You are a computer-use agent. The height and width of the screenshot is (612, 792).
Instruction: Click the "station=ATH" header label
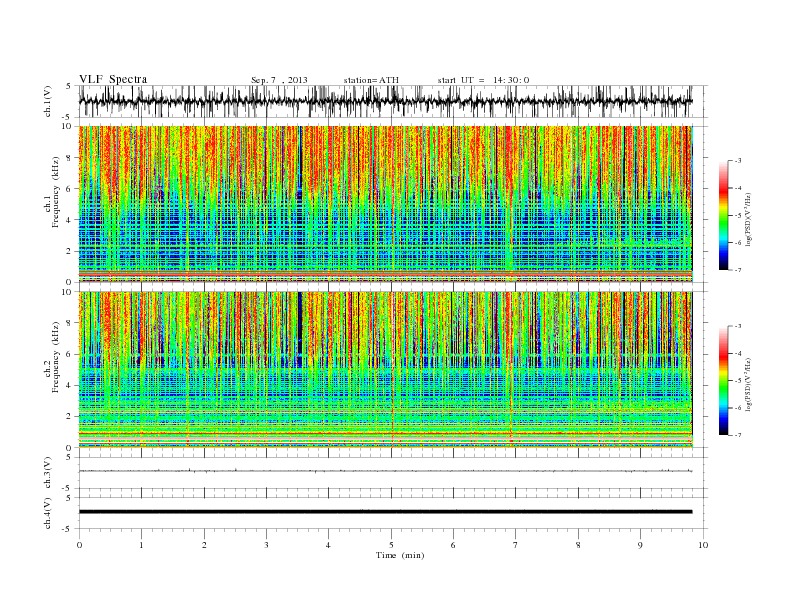[x=371, y=80]
